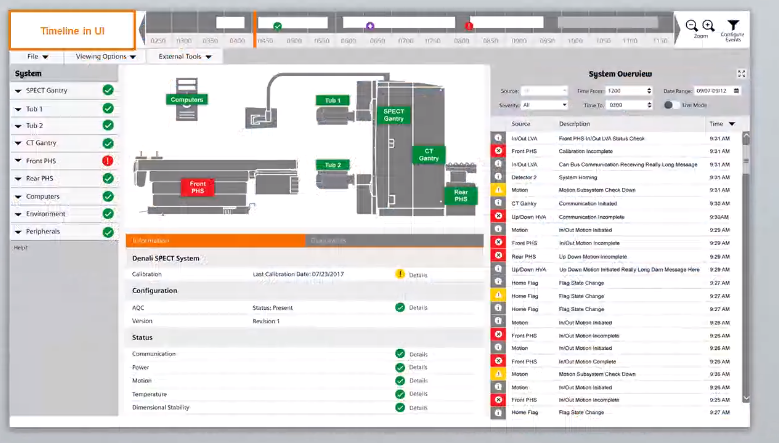
Task: Click the orange playhead line on the timeline
Action: [x=255, y=30]
